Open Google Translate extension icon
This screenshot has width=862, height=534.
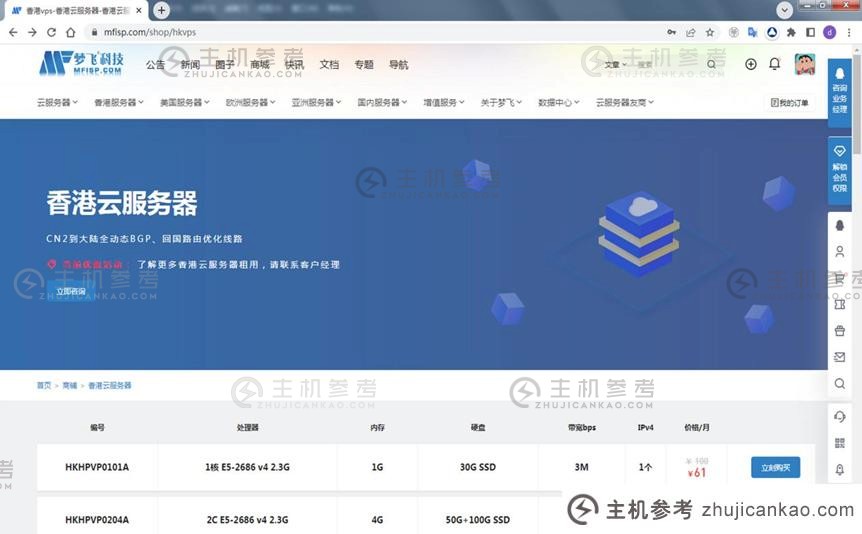[753, 32]
